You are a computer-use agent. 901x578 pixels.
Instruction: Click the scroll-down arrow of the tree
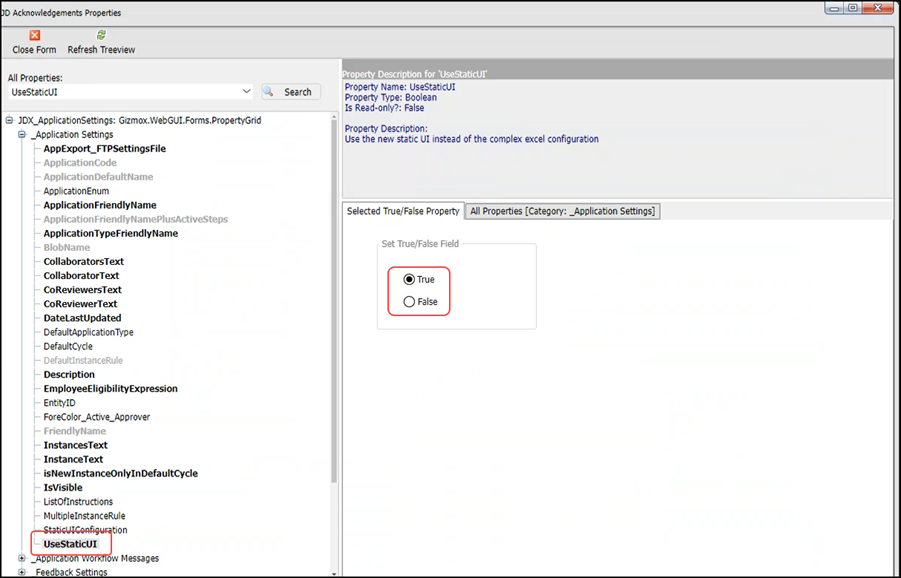coord(334,573)
